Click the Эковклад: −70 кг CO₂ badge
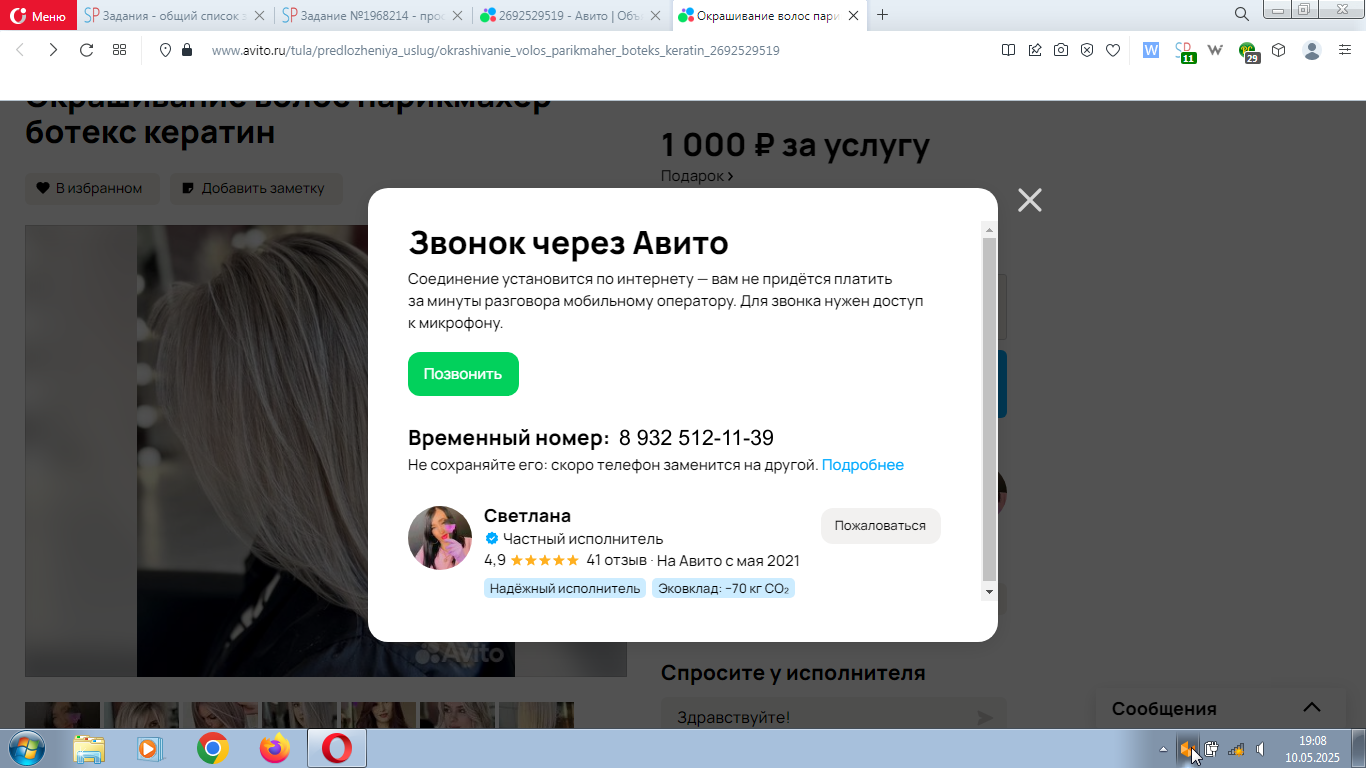Viewport: 1366px width, 768px height. (723, 588)
